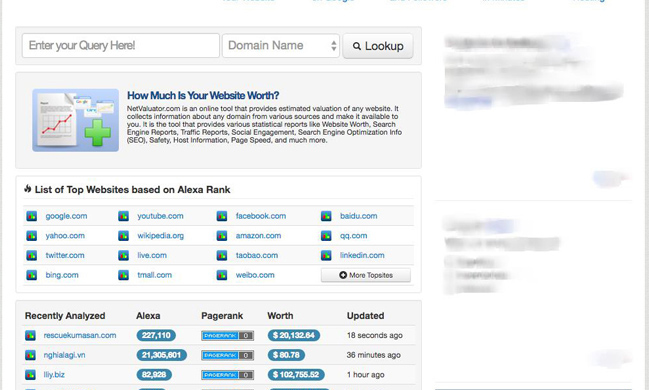649x390 pixels.
Task: Click the chart icon next to bing.com
Action: tap(31, 275)
